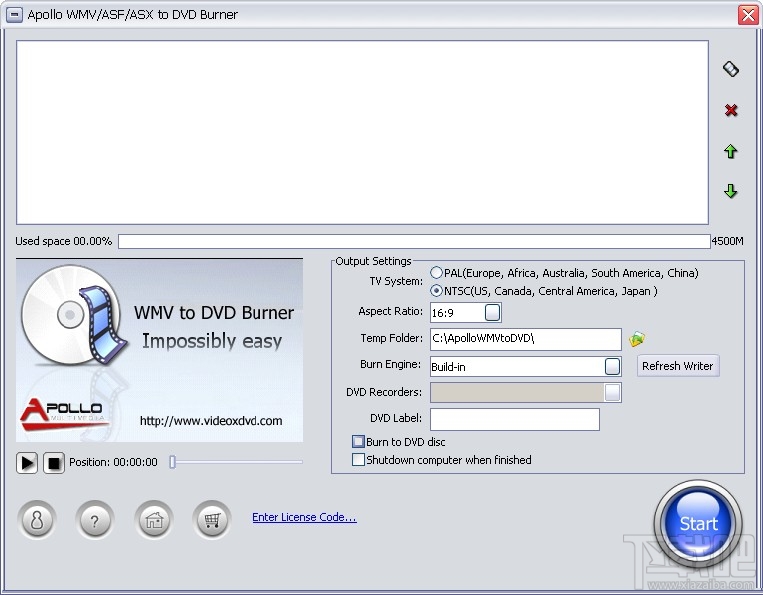Move selected file up with green arrow
763x595 pixels.
pos(730,151)
